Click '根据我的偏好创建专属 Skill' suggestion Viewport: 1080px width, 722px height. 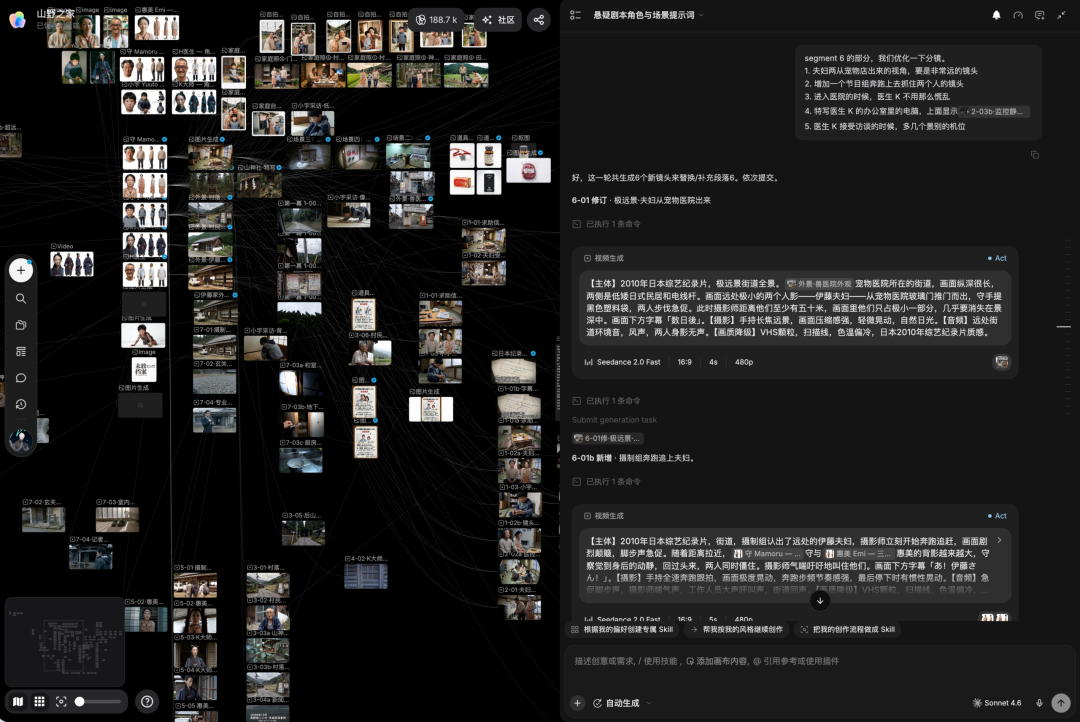click(x=622, y=629)
